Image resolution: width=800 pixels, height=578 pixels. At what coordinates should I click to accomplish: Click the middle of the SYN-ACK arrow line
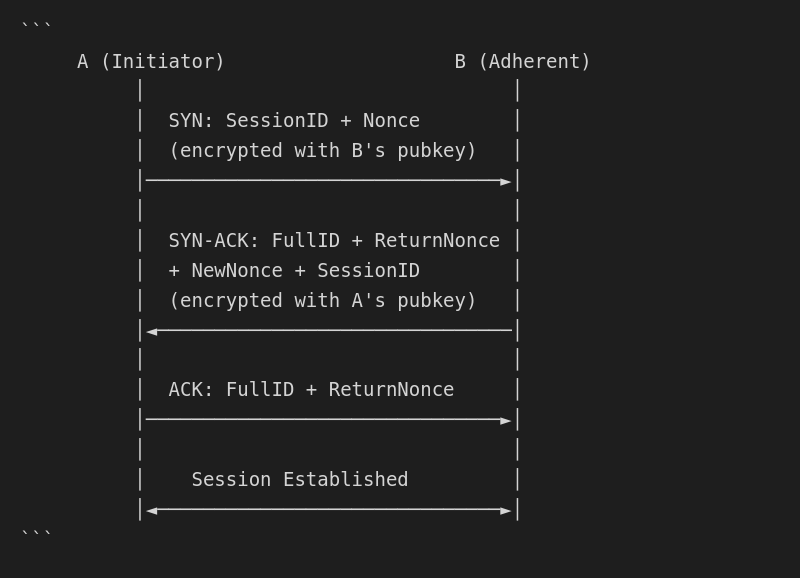pyautogui.click(x=328, y=330)
